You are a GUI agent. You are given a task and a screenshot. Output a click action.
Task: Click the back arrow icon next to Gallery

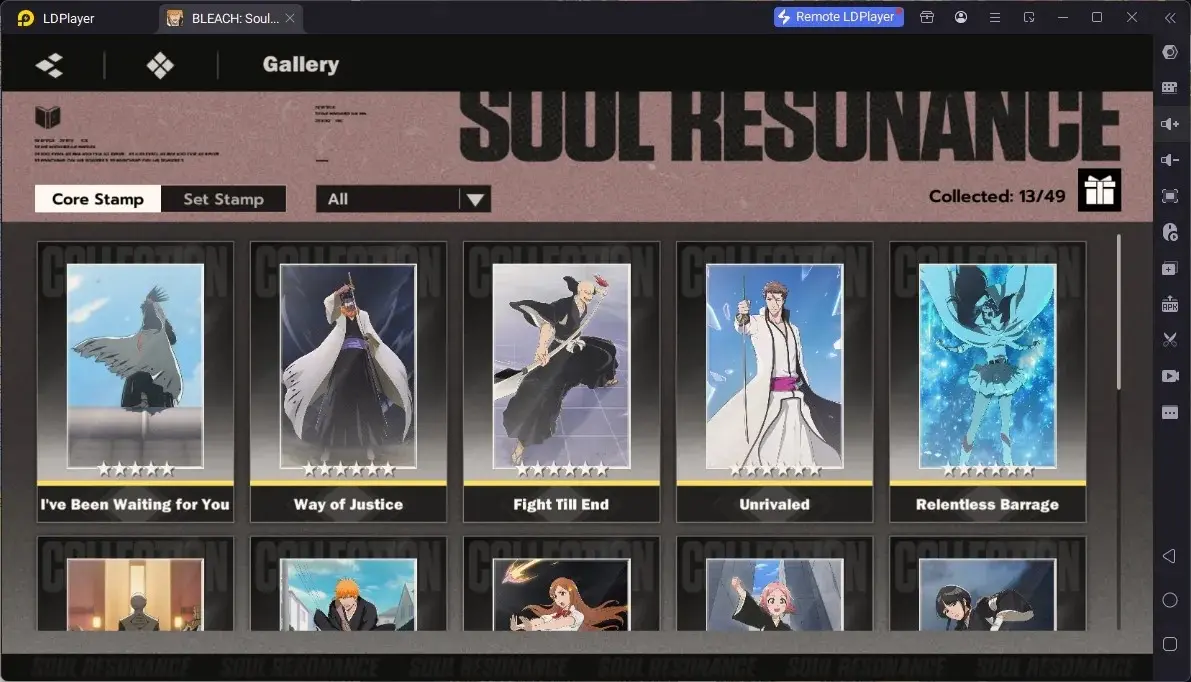pos(49,65)
